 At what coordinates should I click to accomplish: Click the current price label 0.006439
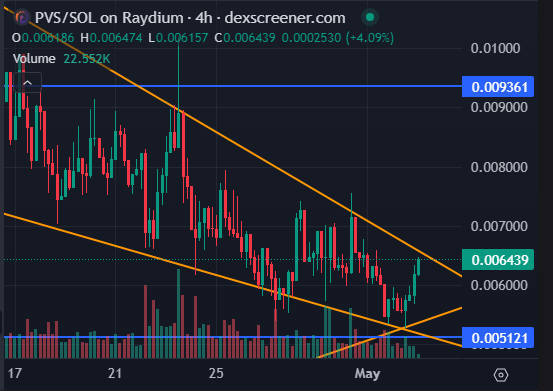(x=498, y=260)
